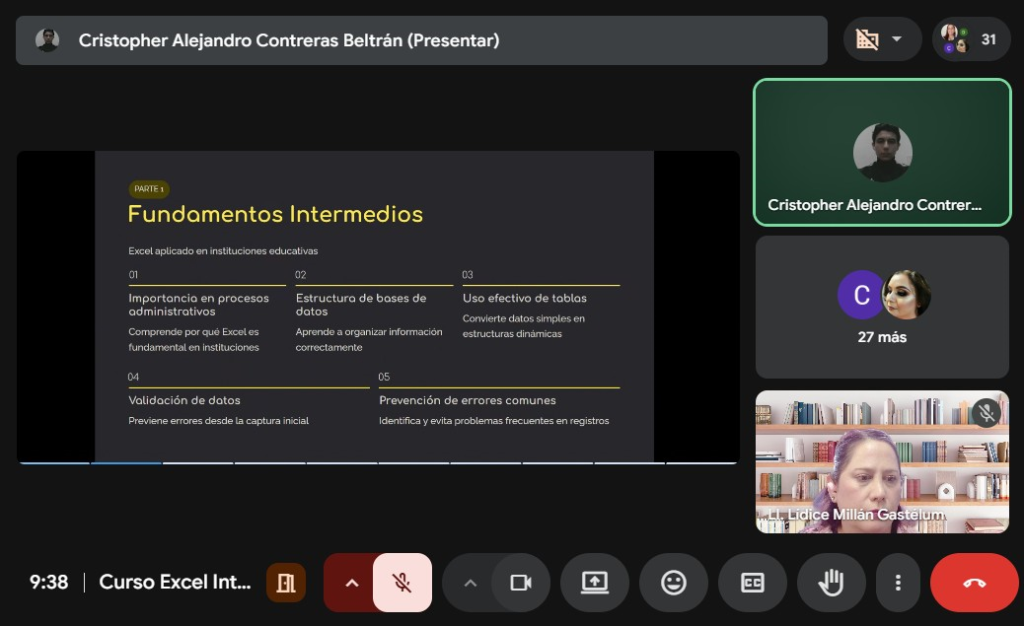Toggle the camera on or off
1024x626 pixels.
tap(520, 583)
